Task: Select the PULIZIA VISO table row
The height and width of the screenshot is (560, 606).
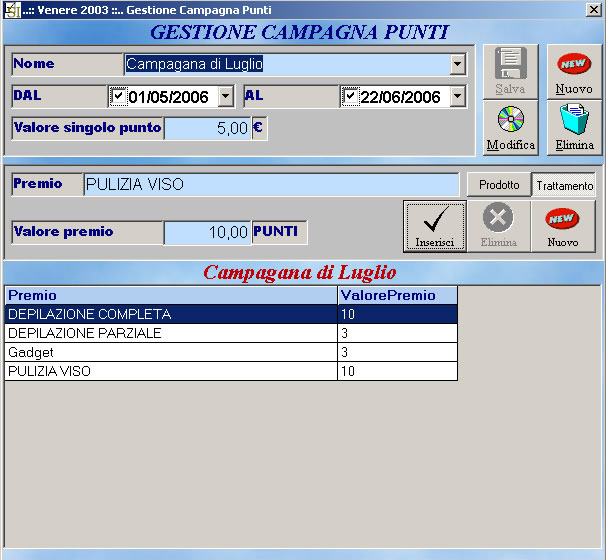Action: pos(231,371)
